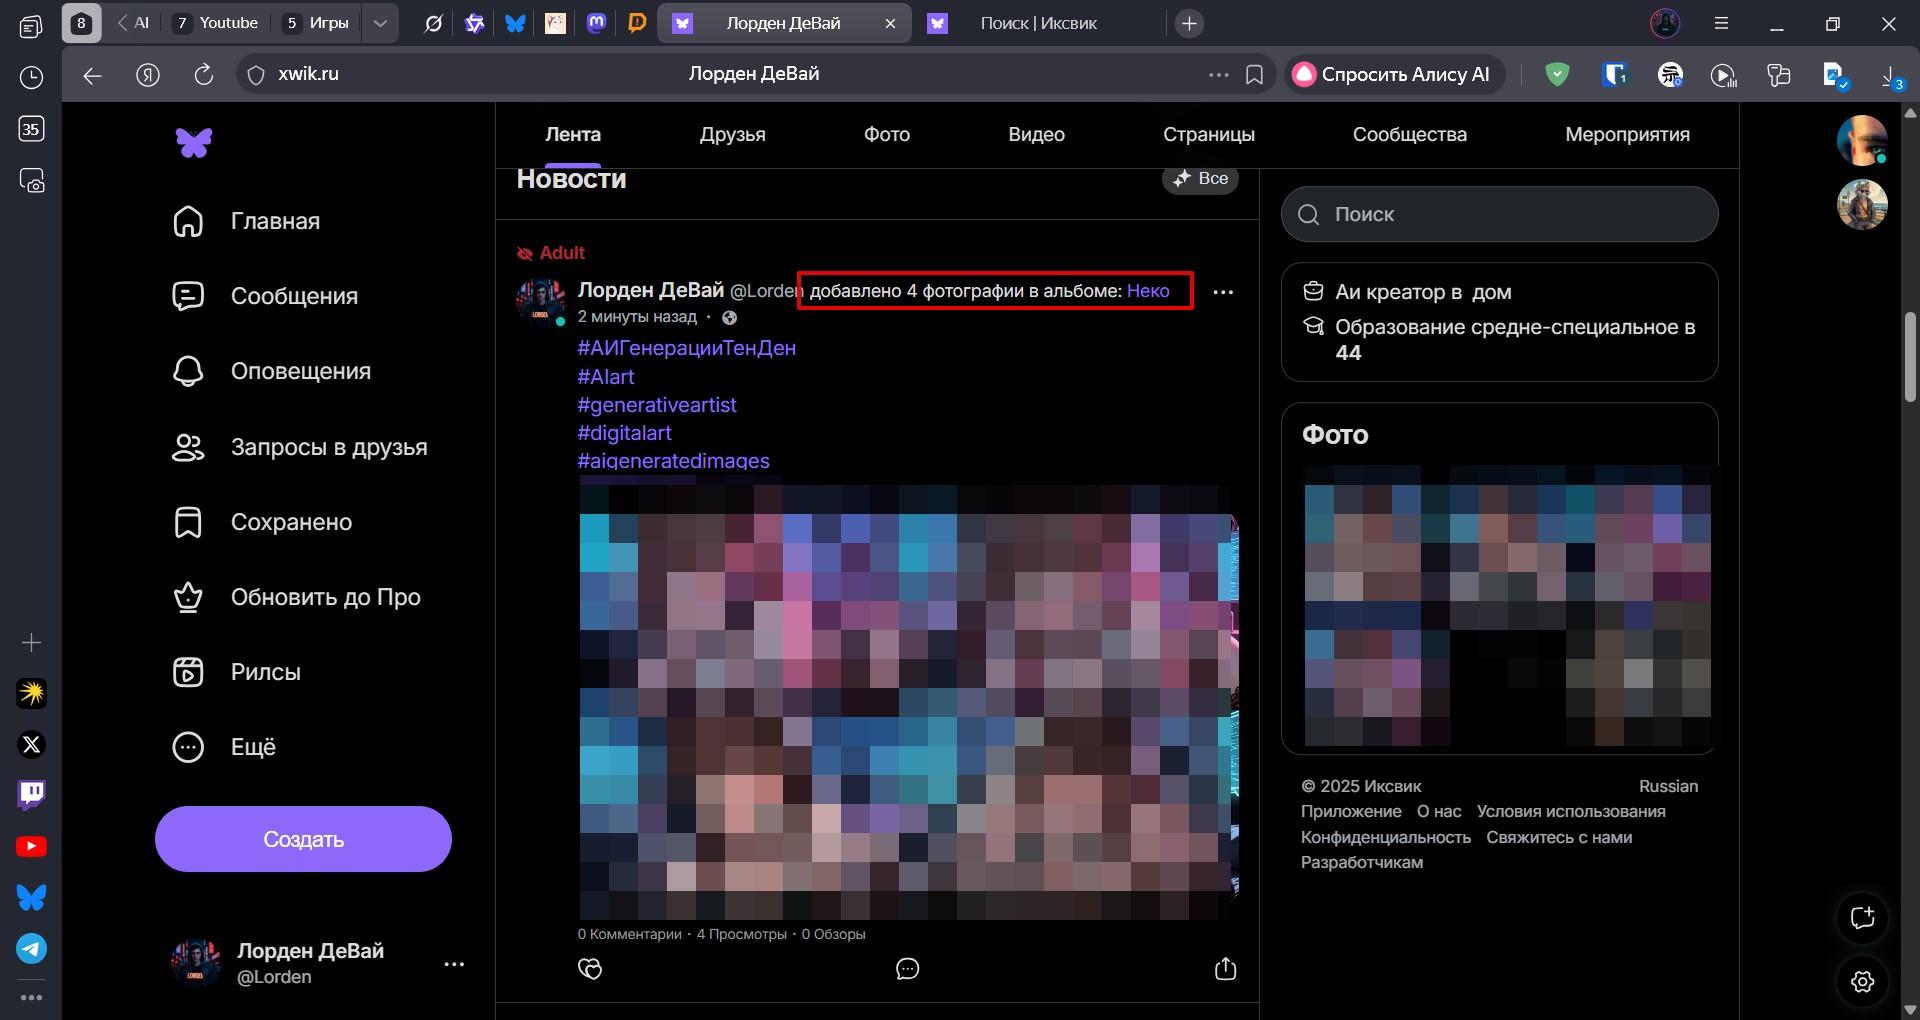This screenshot has height=1020, width=1920.
Task: Click the Иксвик butterfly logo
Action: click(194, 142)
